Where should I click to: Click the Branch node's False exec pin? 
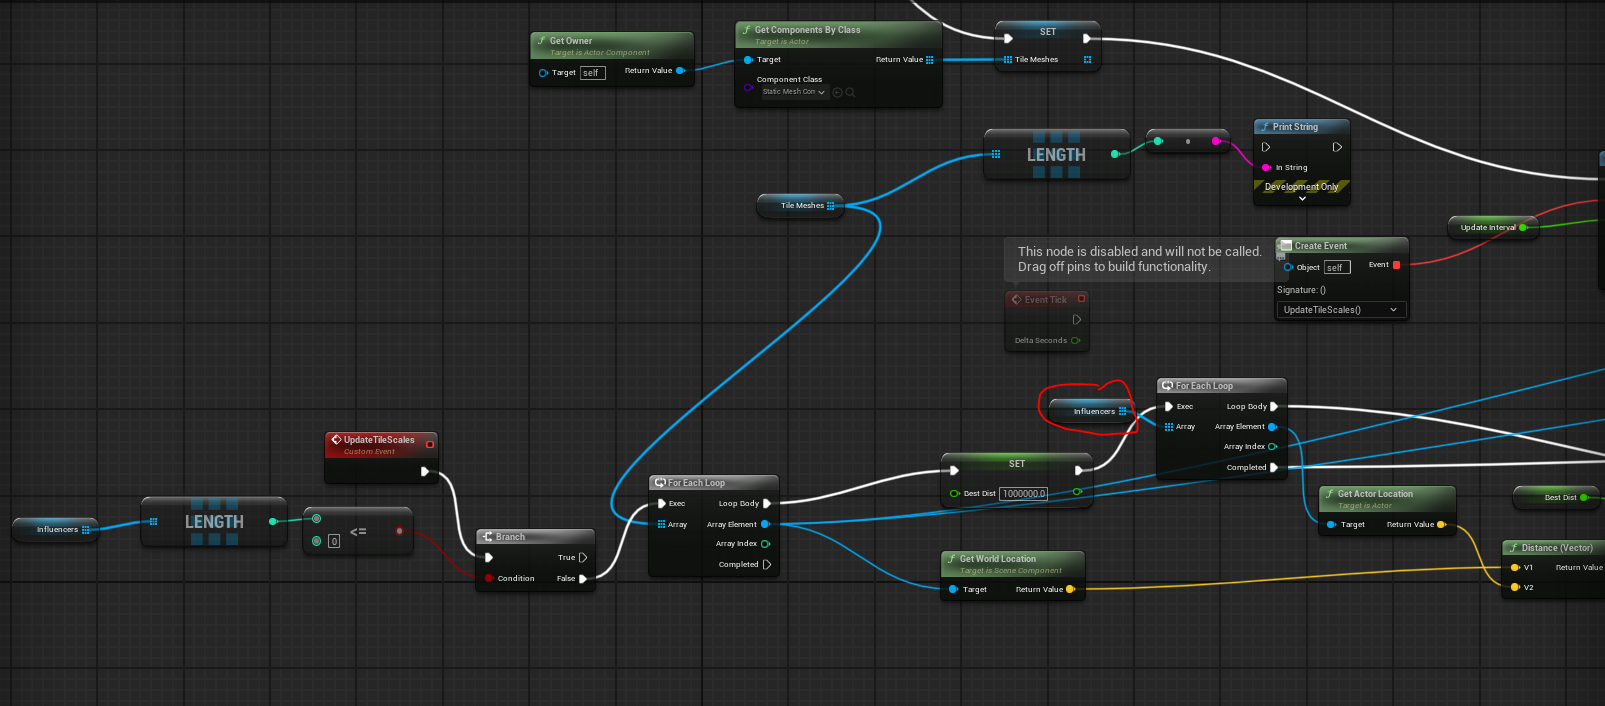pyautogui.click(x=582, y=579)
